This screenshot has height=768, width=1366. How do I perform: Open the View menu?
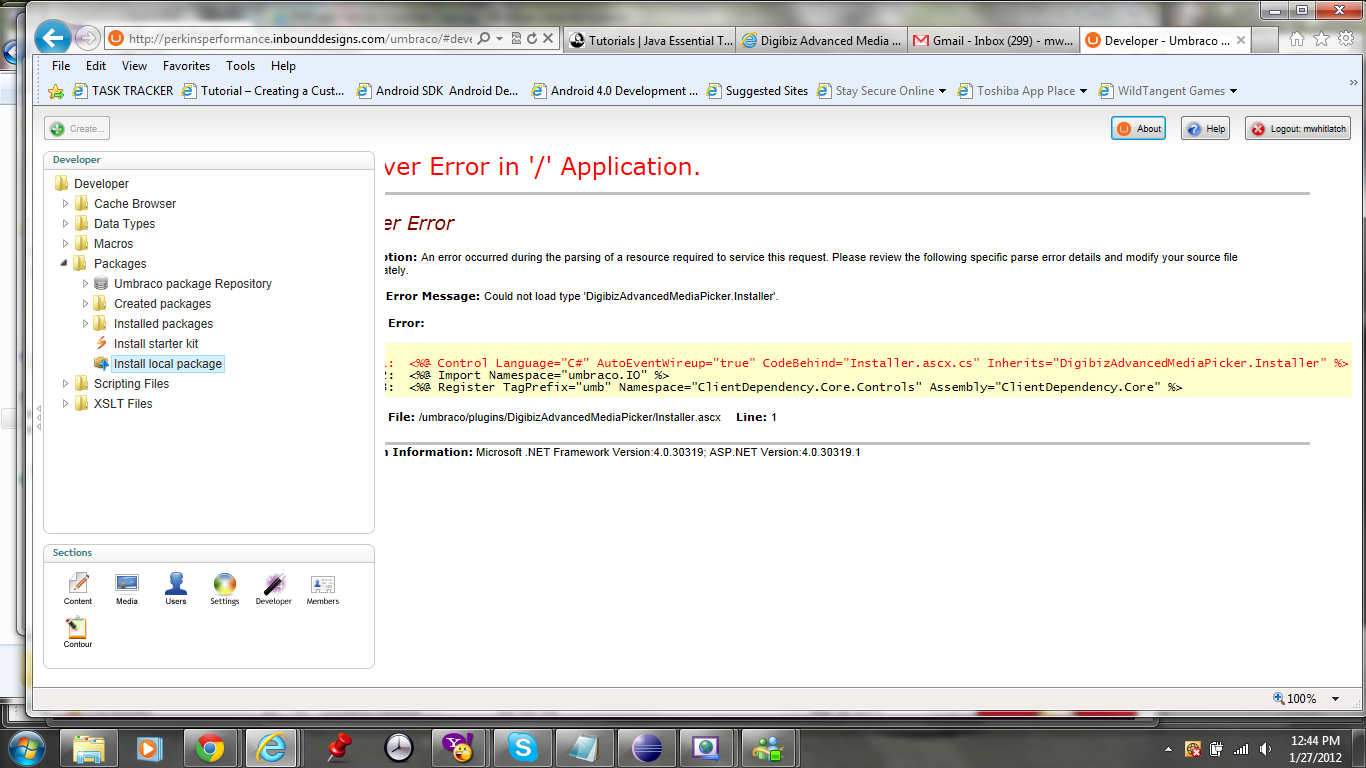coord(134,66)
